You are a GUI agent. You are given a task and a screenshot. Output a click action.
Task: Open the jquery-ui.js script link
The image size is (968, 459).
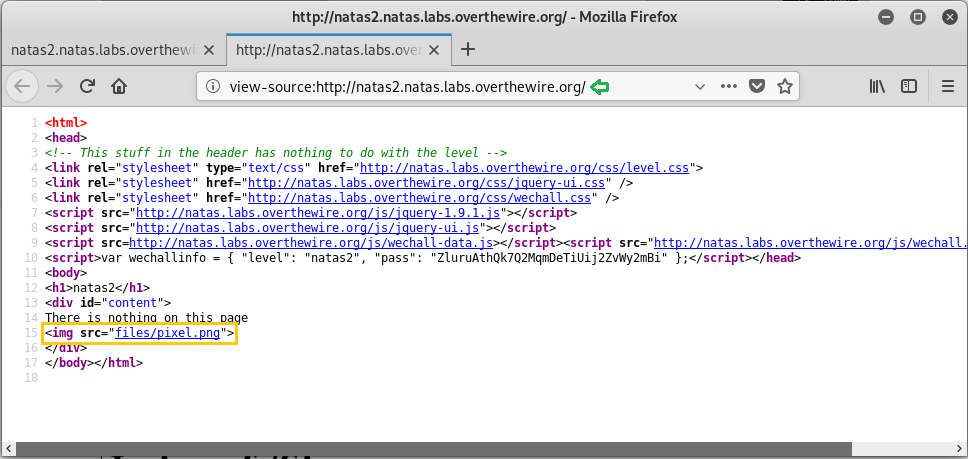[308, 228]
